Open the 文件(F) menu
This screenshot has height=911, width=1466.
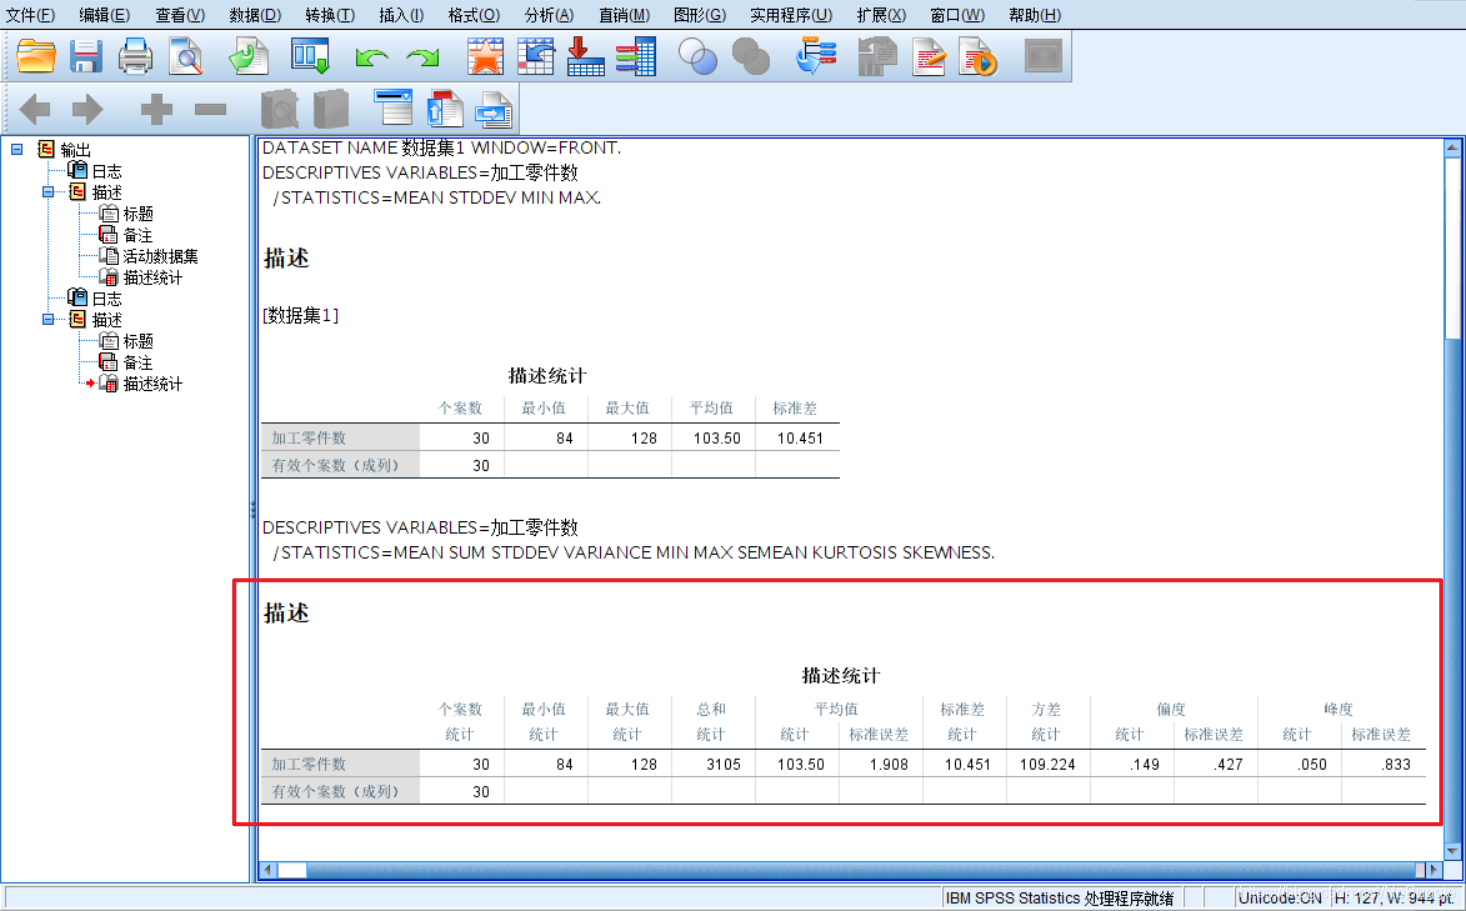[30, 15]
